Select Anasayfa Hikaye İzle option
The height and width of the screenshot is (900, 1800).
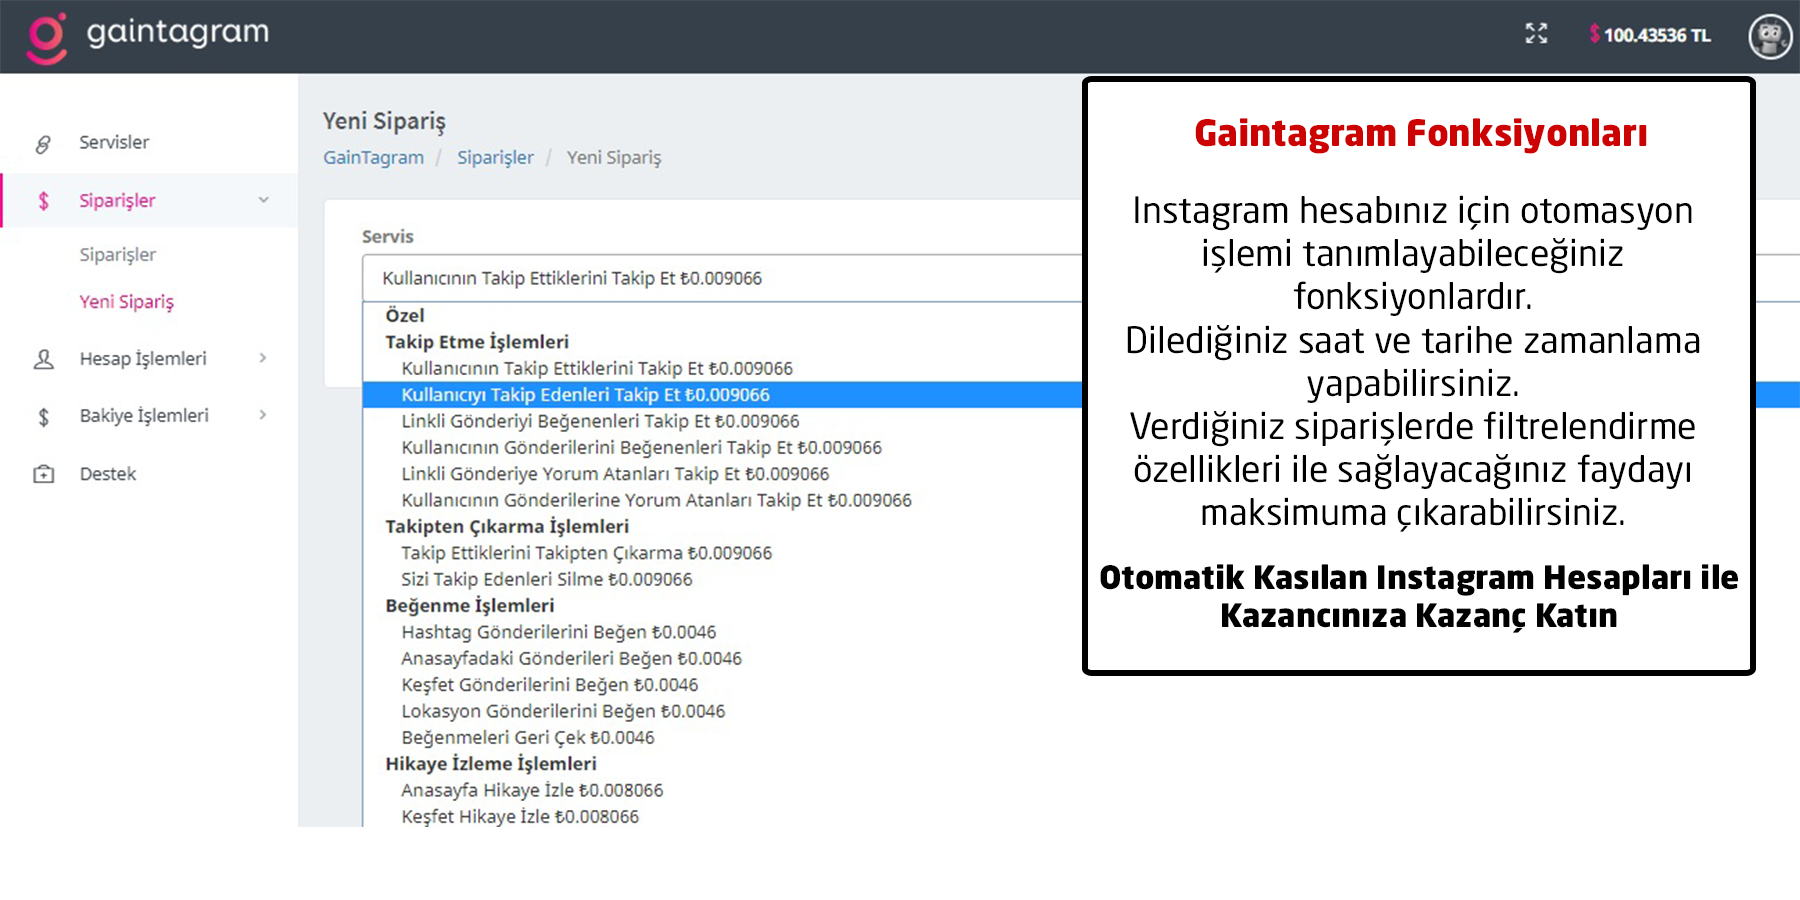pyautogui.click(x=532, y=791)
